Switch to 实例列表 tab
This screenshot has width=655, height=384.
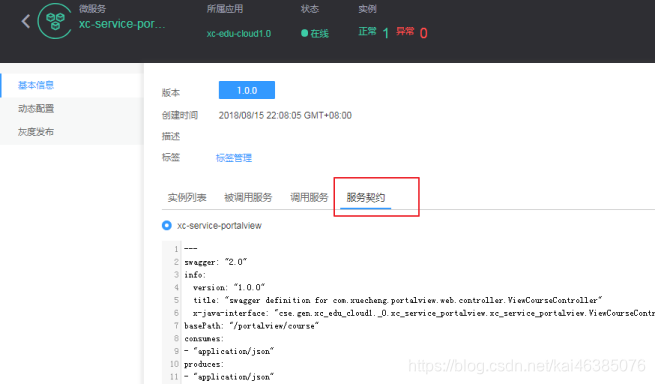pyautogui.click(x=187, y=198)
